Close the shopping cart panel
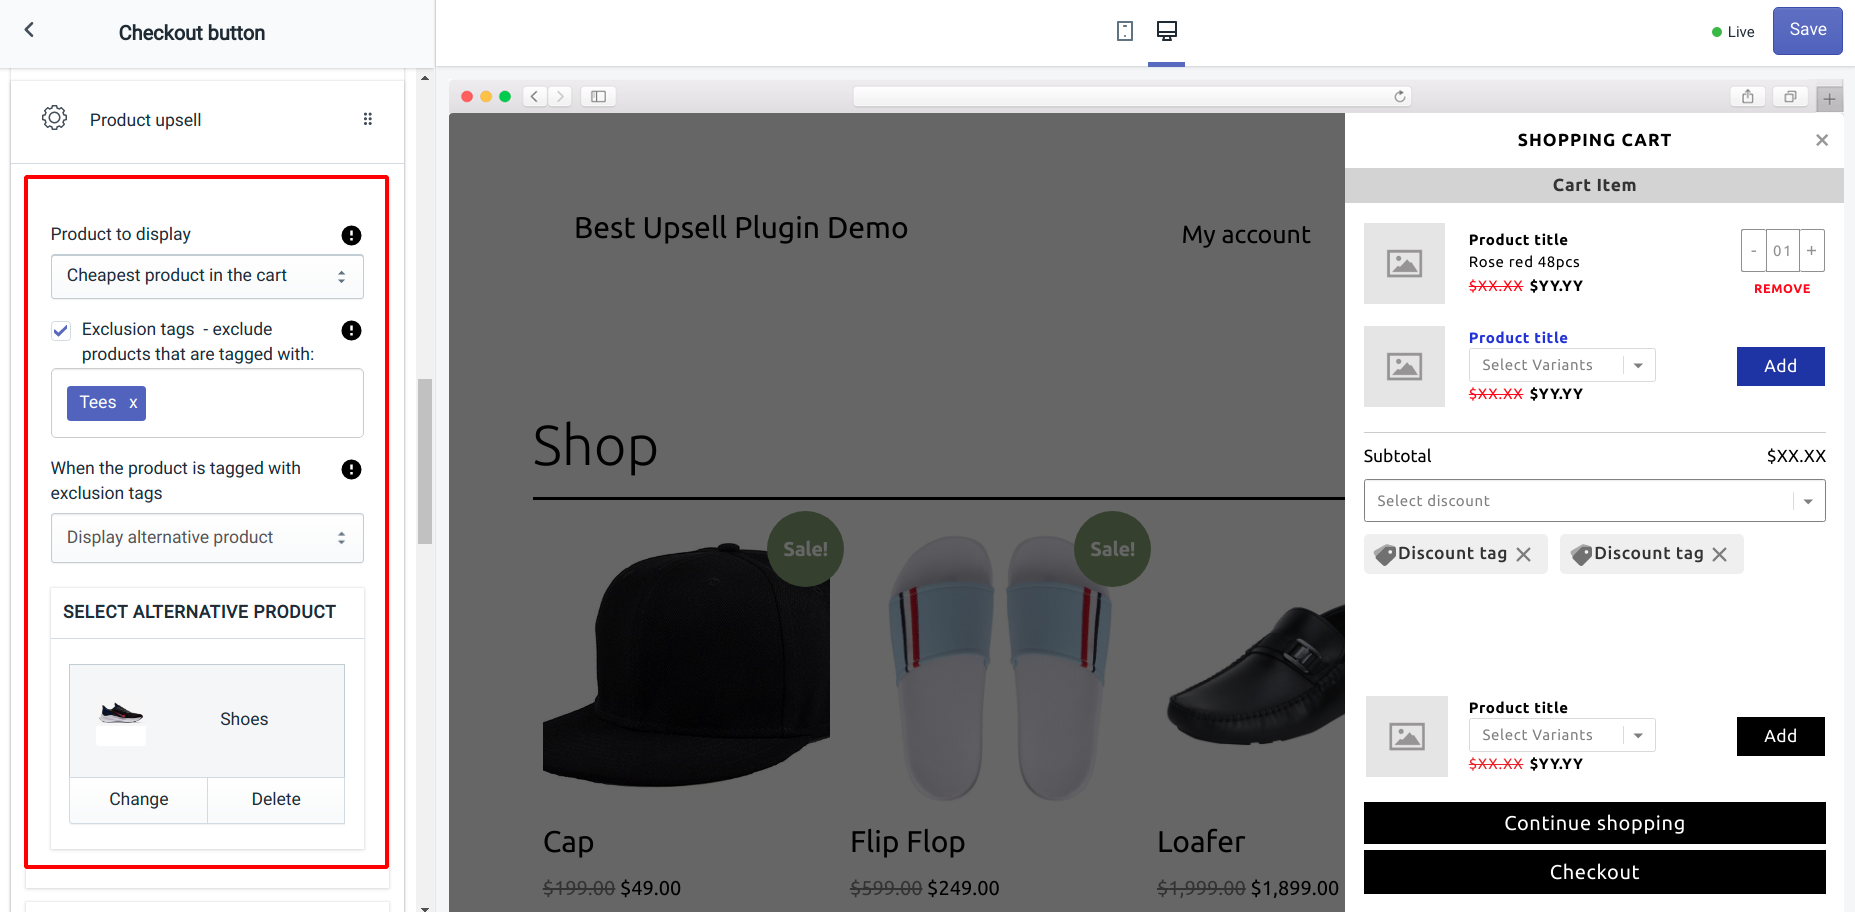This screenshot has width=1855, height=912. pyautogui.click(x=1821, y=140)
